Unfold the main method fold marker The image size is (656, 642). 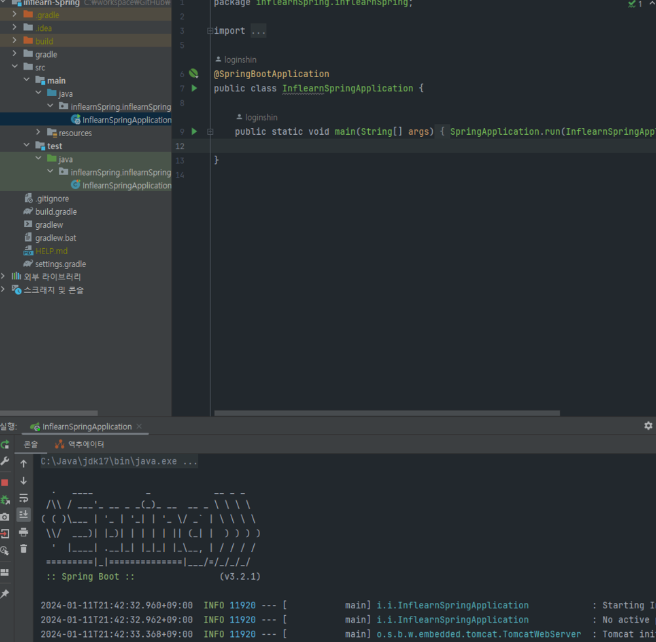click(x=210, y=132)
